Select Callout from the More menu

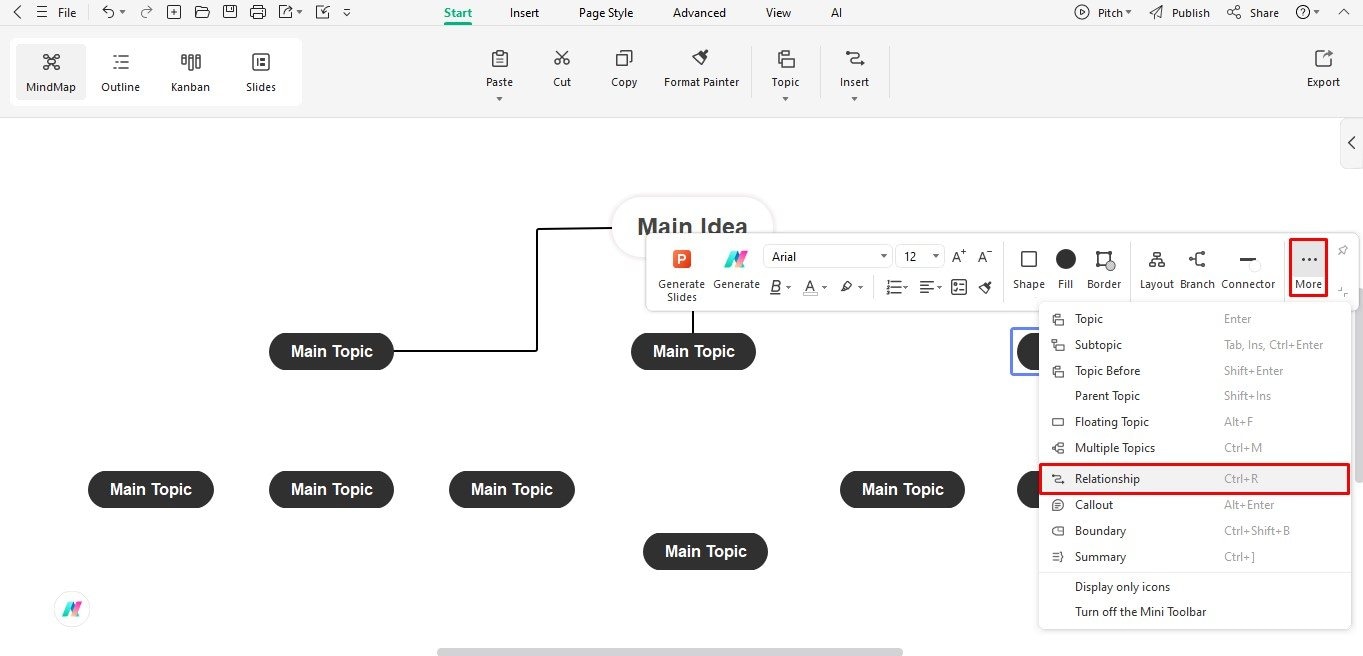click(x=1194, y=505)
